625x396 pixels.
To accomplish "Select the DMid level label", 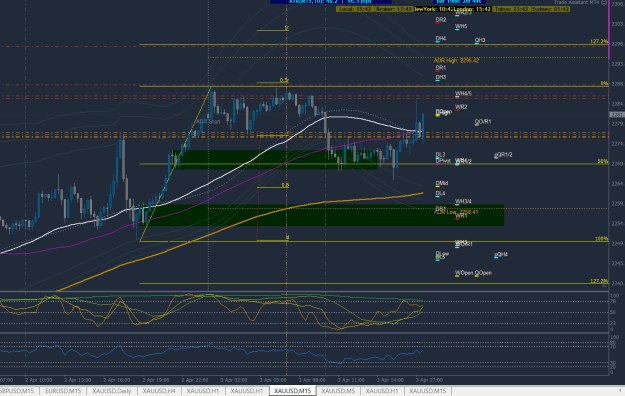I will [442, 183].
